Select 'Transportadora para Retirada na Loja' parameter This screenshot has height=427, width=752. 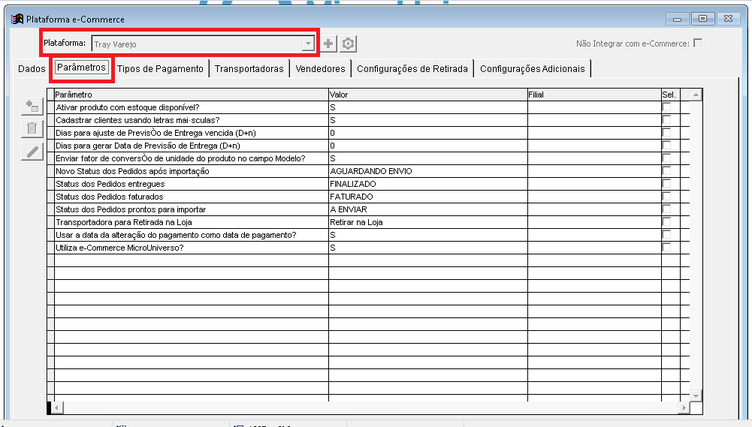tap(191, 222)
